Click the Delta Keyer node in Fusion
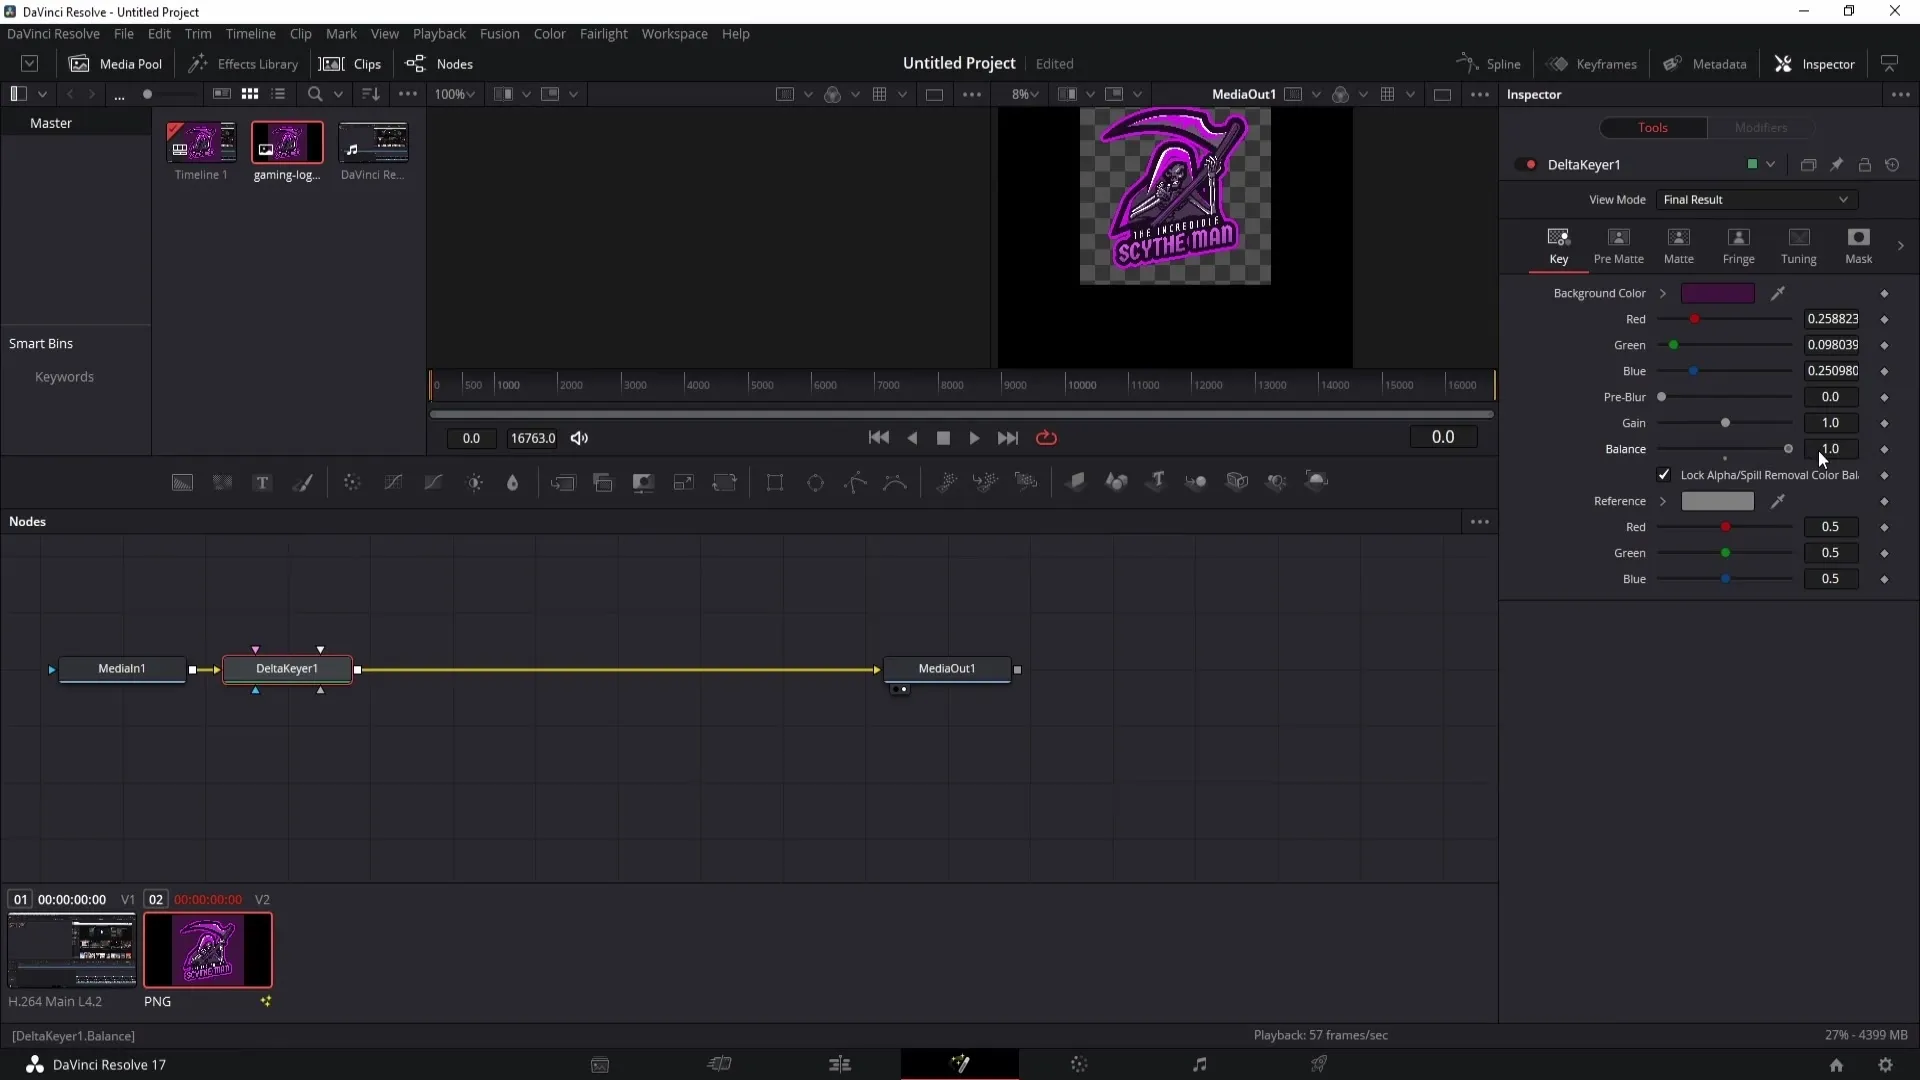1920x1080 pixels. pos(287,669)
